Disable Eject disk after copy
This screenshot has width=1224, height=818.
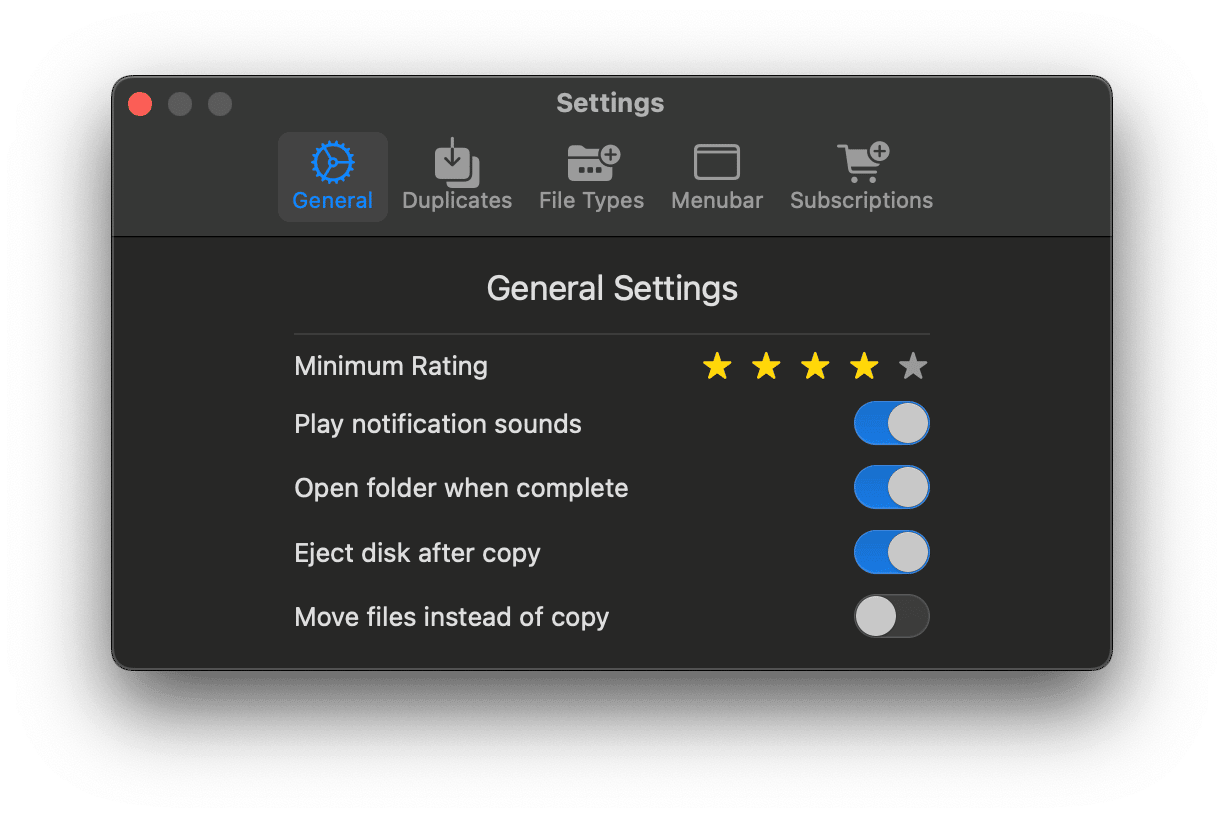click(890, 552)
